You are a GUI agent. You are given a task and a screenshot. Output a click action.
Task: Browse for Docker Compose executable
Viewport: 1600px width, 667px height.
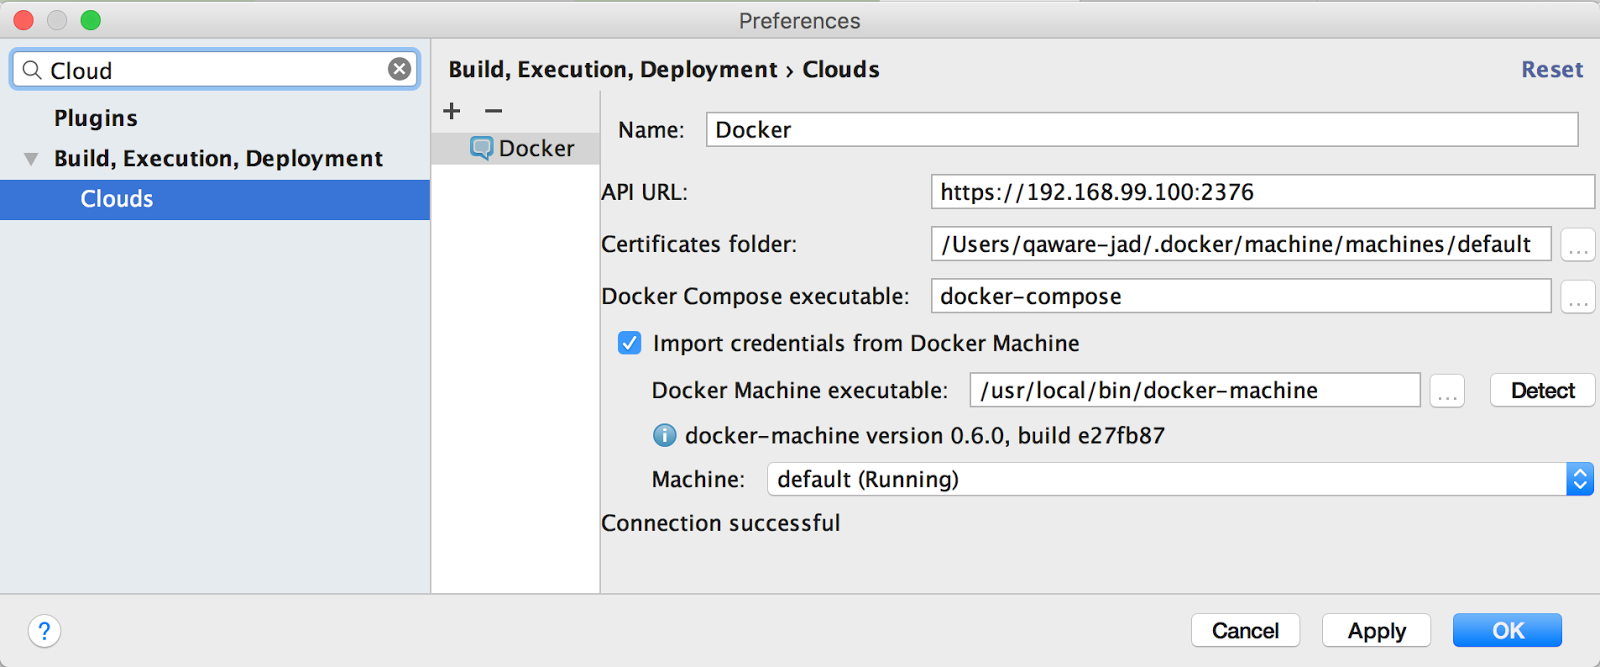tap(1577, 297)
